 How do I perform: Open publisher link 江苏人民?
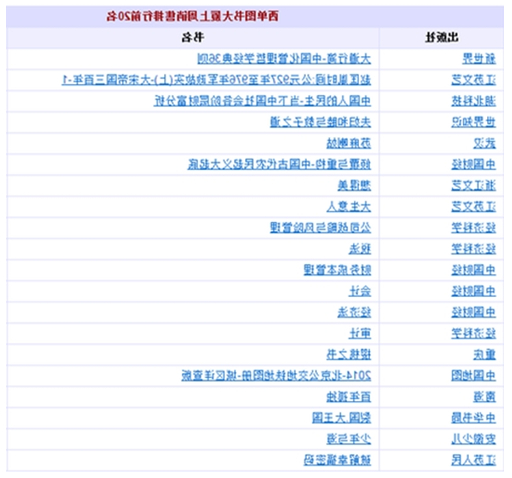click(x=474, y=460)
